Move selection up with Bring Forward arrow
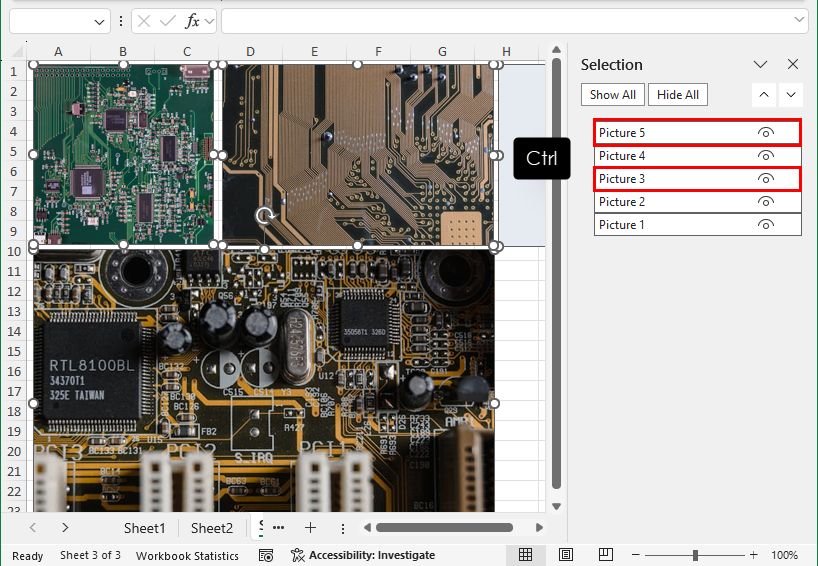The width and height of the screenshot is (818, 566). coord(764,94)
